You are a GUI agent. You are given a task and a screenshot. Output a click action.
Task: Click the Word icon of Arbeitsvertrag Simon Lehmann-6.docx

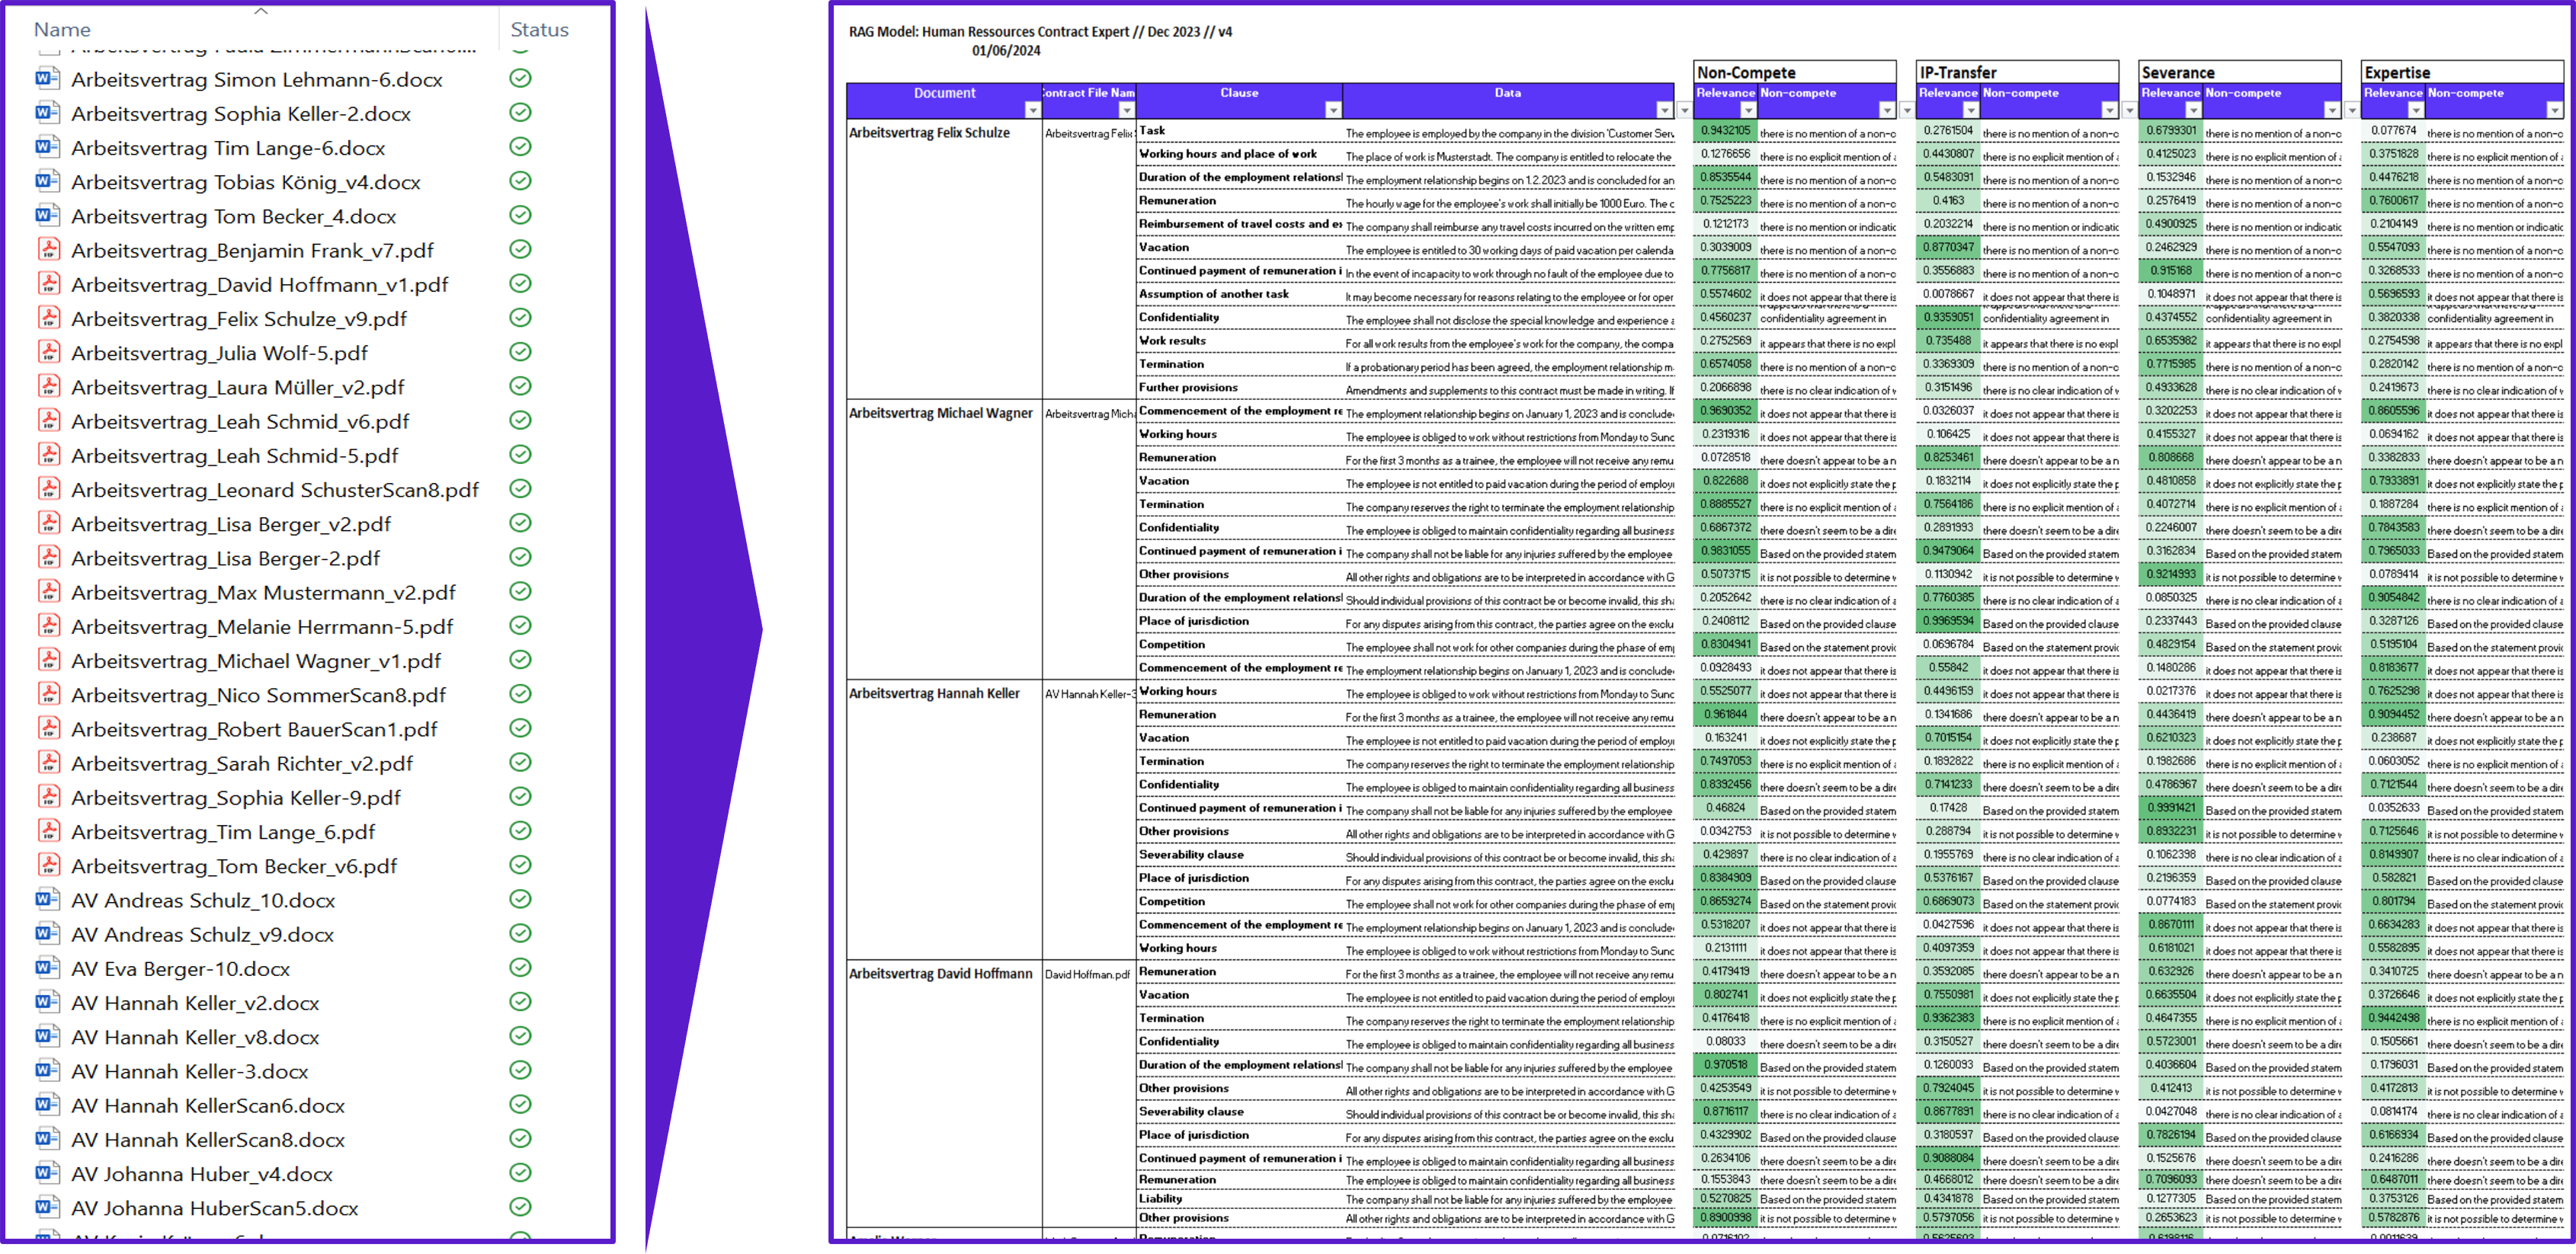tap(46, 79)
